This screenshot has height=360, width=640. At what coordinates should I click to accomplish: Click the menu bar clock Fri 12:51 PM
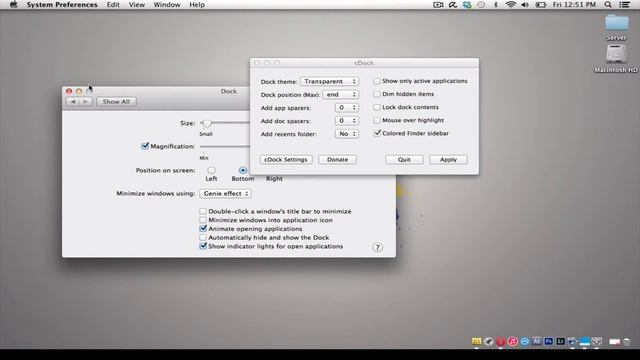574,5
